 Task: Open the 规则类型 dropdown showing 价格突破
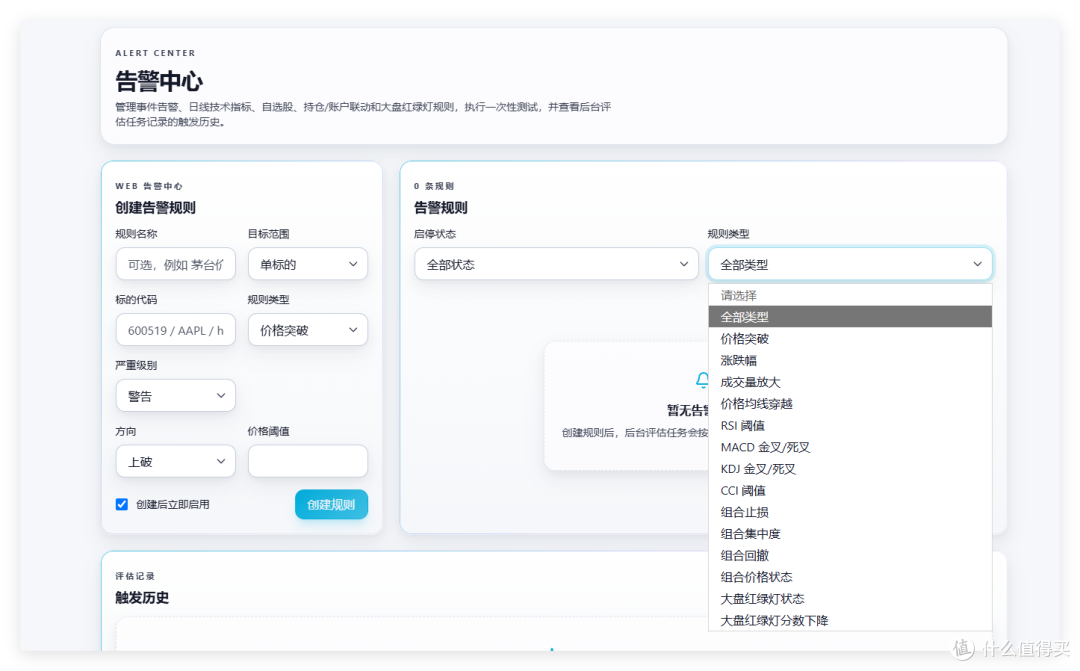(308, 330)
